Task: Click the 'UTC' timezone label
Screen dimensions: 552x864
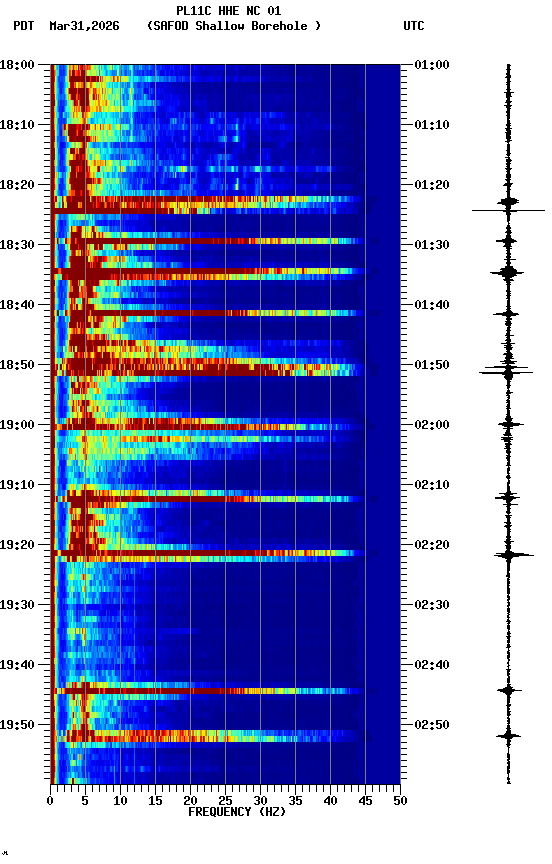Action: click(x=414, y=26)
